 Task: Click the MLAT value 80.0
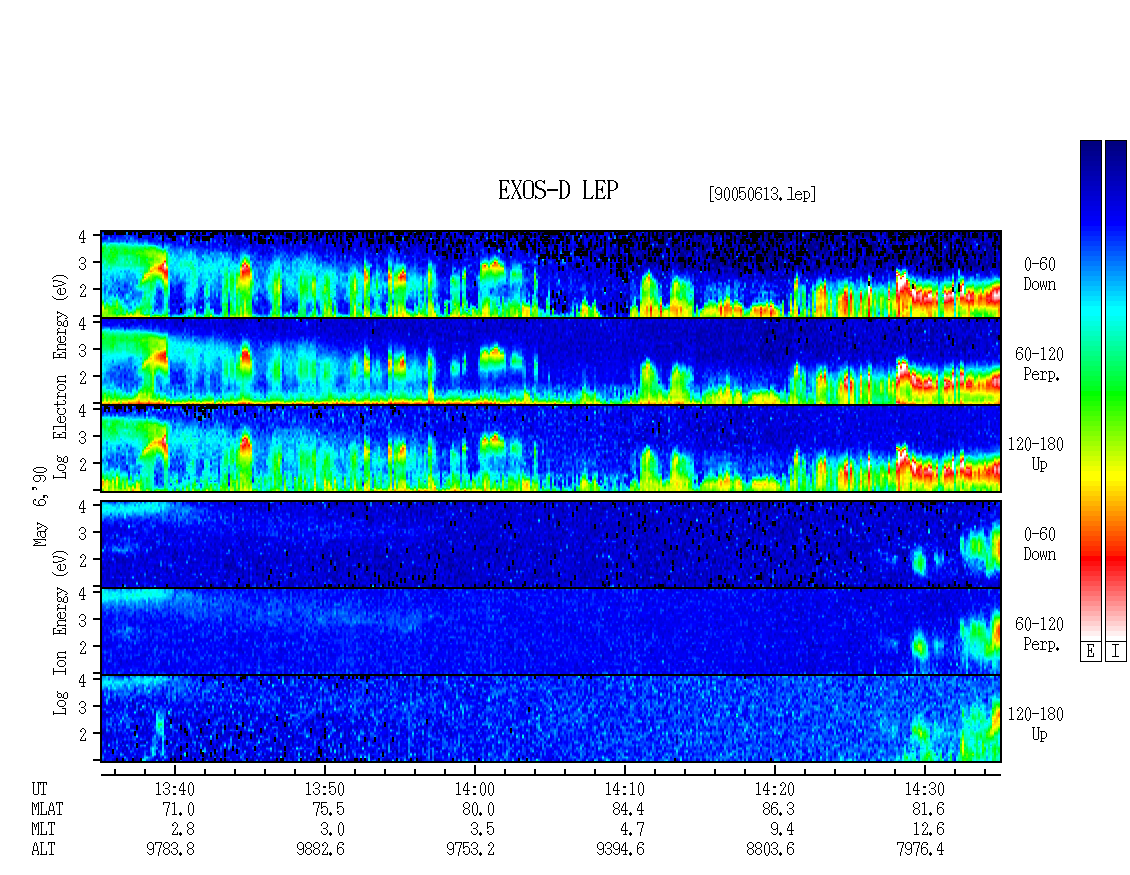tap(479, 809)
